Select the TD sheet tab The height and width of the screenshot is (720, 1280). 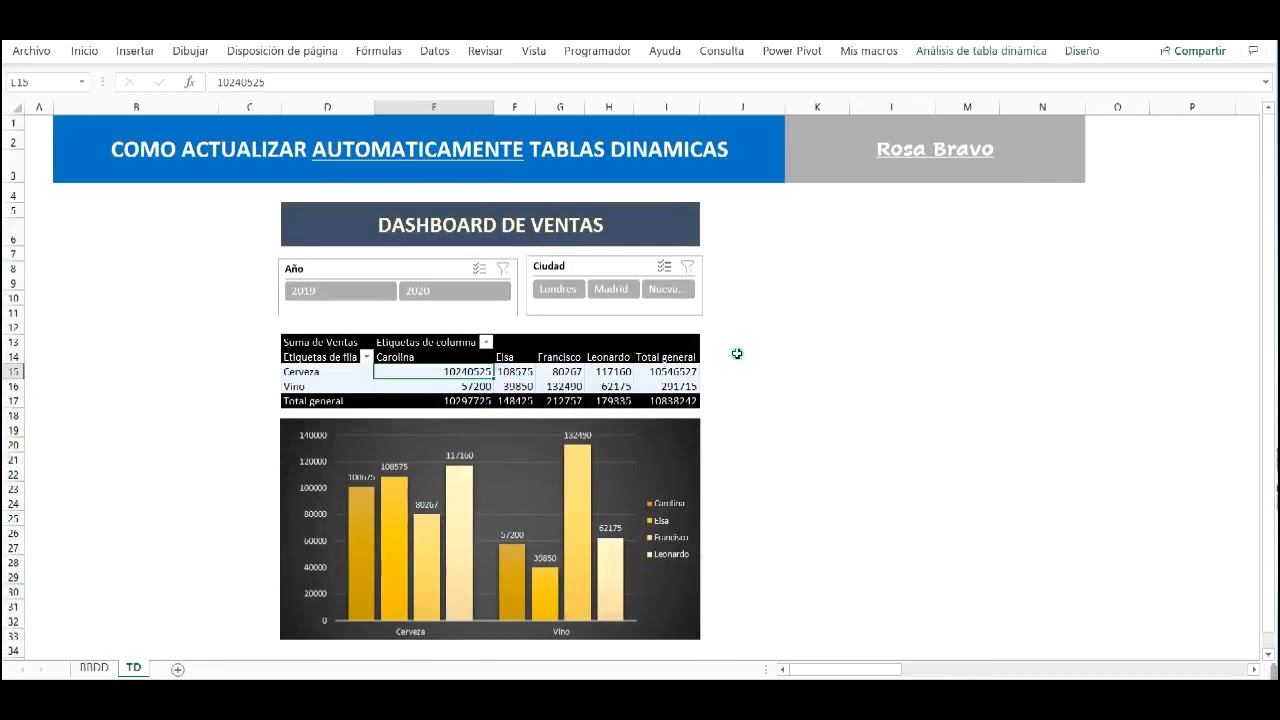tap(133, 668)
